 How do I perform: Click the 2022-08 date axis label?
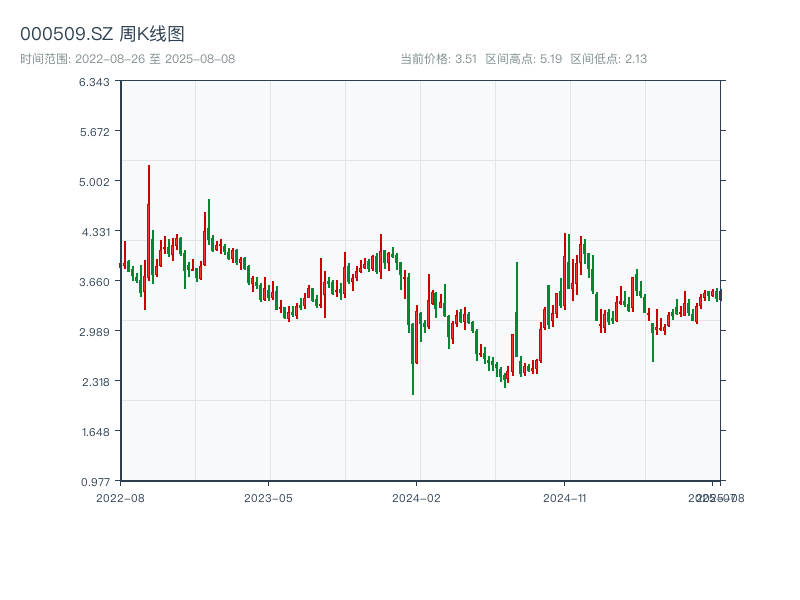coord(120,497)
